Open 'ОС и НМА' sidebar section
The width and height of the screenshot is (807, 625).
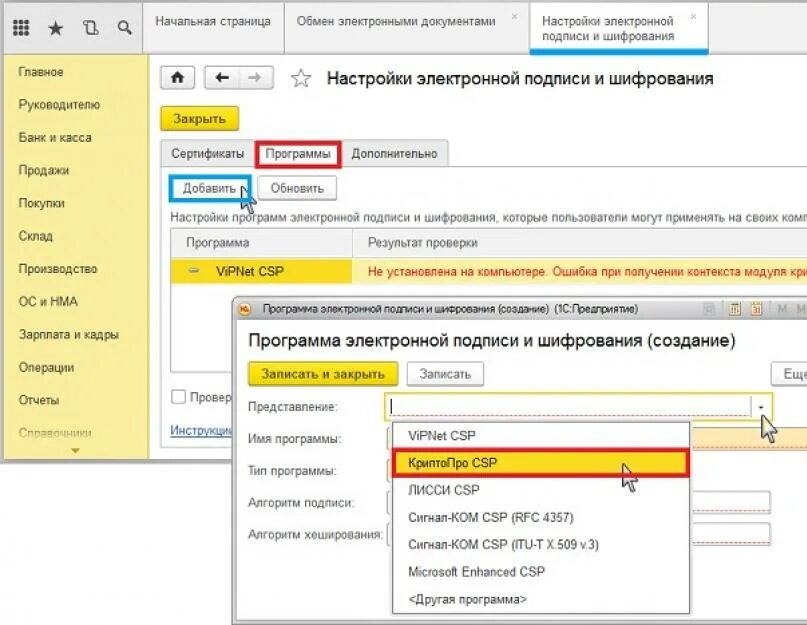(48, 302)
